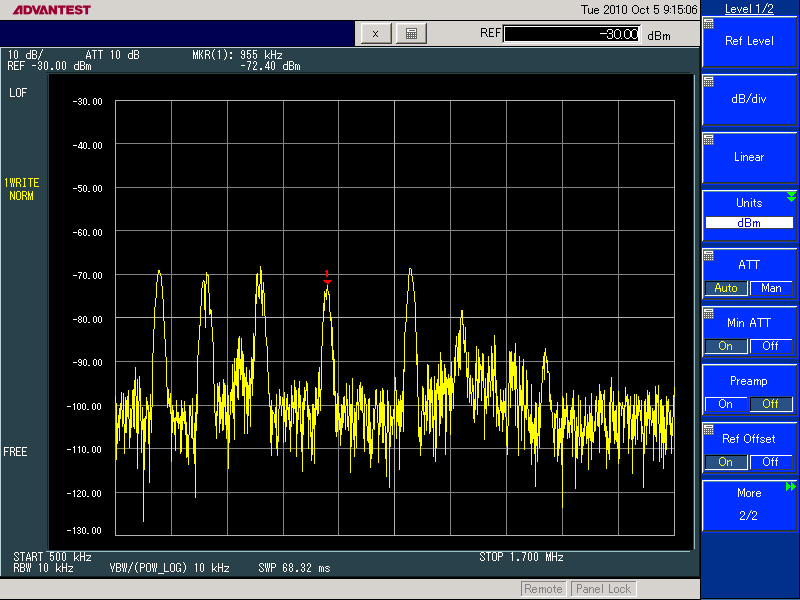Go to More 2/2 softkey page
This screenshot has width=800, height=600.
coord(749,504)
